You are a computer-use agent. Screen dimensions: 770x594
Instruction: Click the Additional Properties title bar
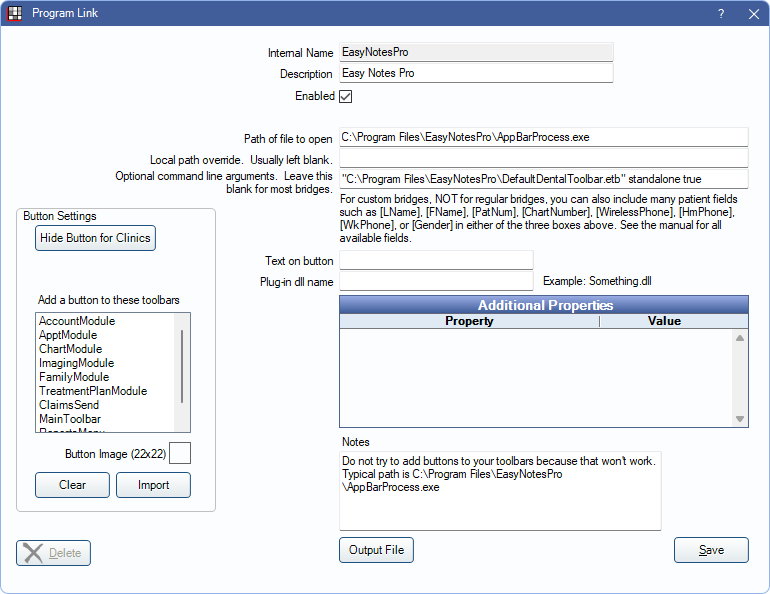coord(544,305)
